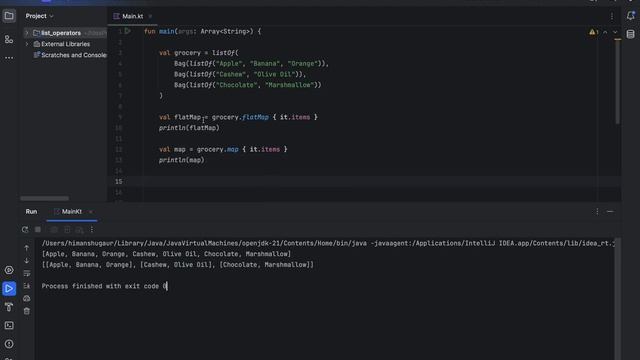Click 'println(flatMap)' statement
This screenshot has width=640, height=360.
189,128
